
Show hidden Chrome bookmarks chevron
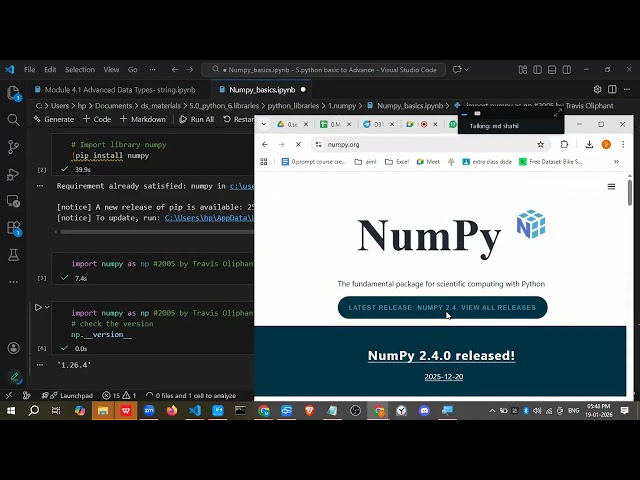click(616, 162)
